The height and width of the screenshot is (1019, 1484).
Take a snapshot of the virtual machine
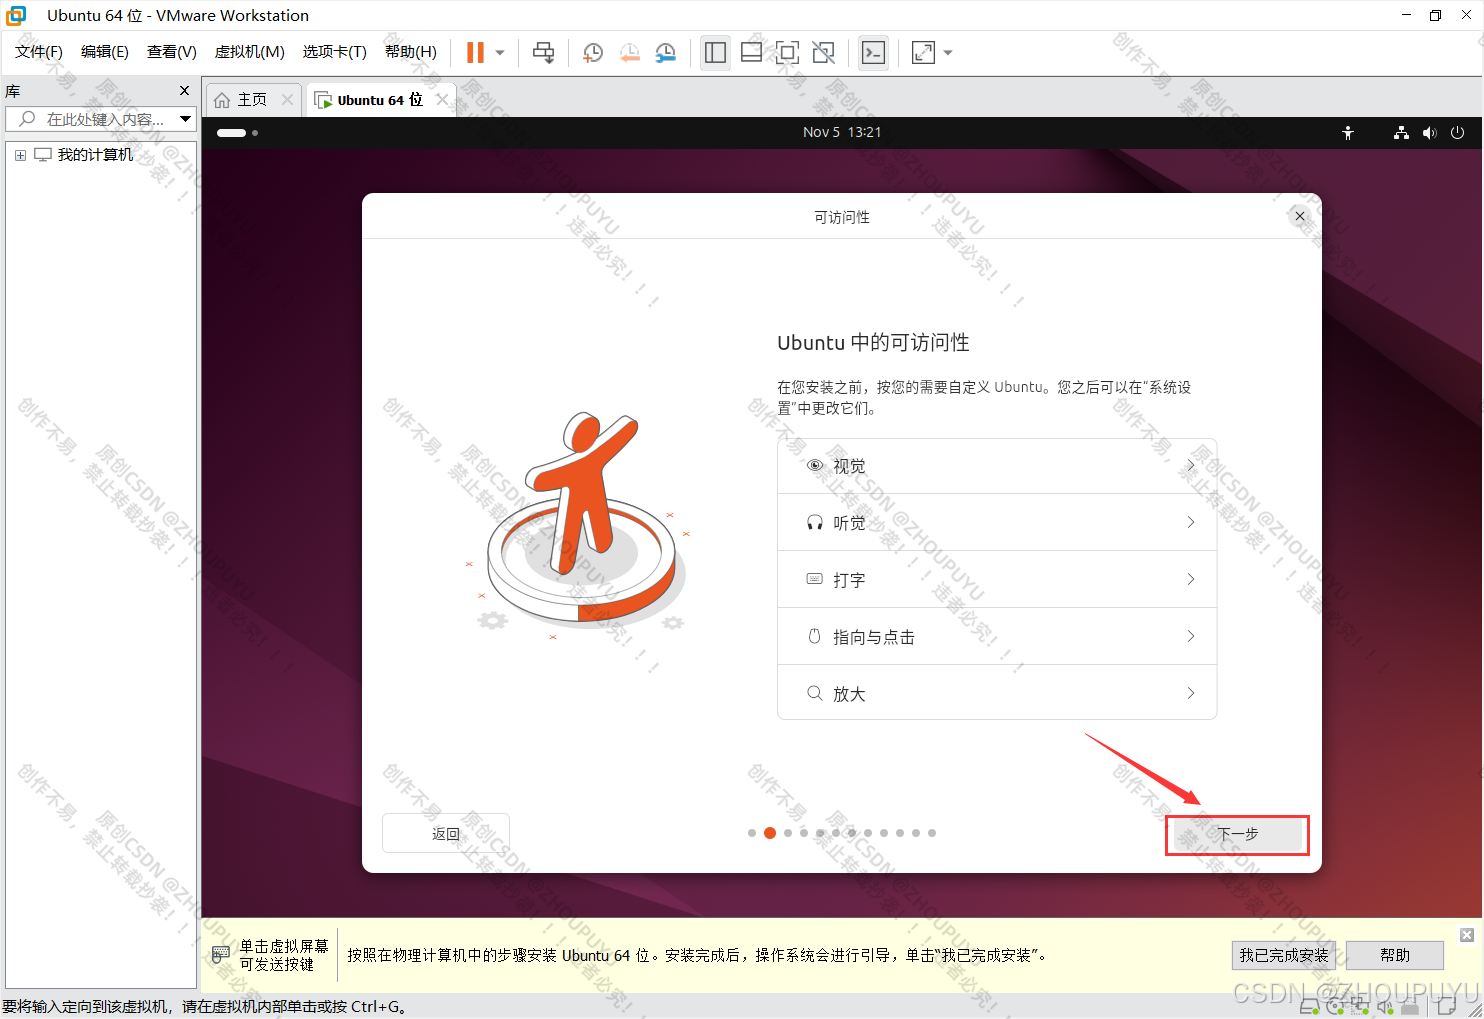coord(593,53)
